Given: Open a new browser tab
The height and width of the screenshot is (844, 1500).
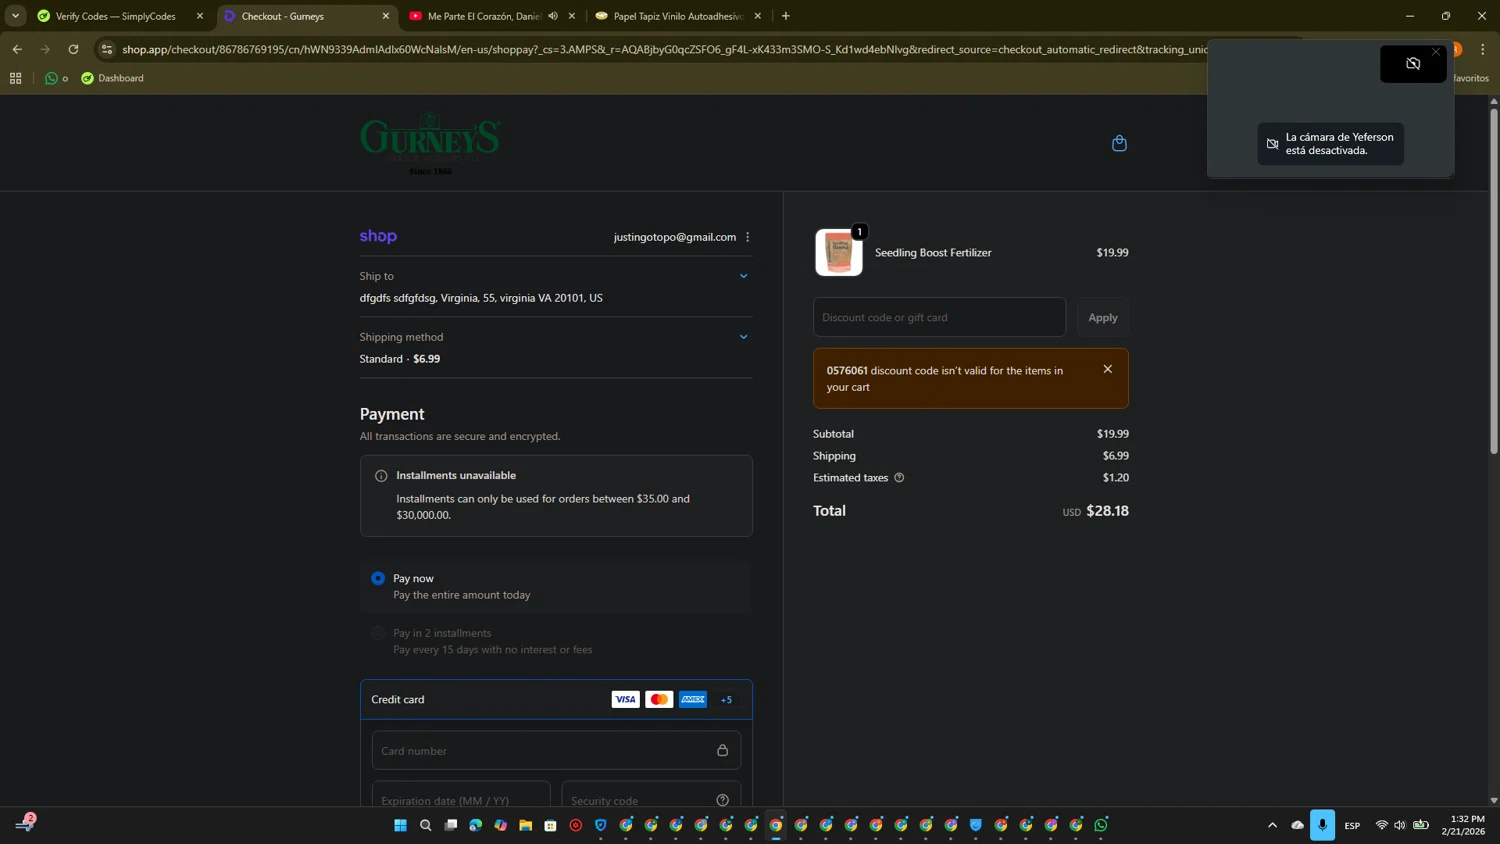Looking at the screenshot, I should [x=786, y=16].
